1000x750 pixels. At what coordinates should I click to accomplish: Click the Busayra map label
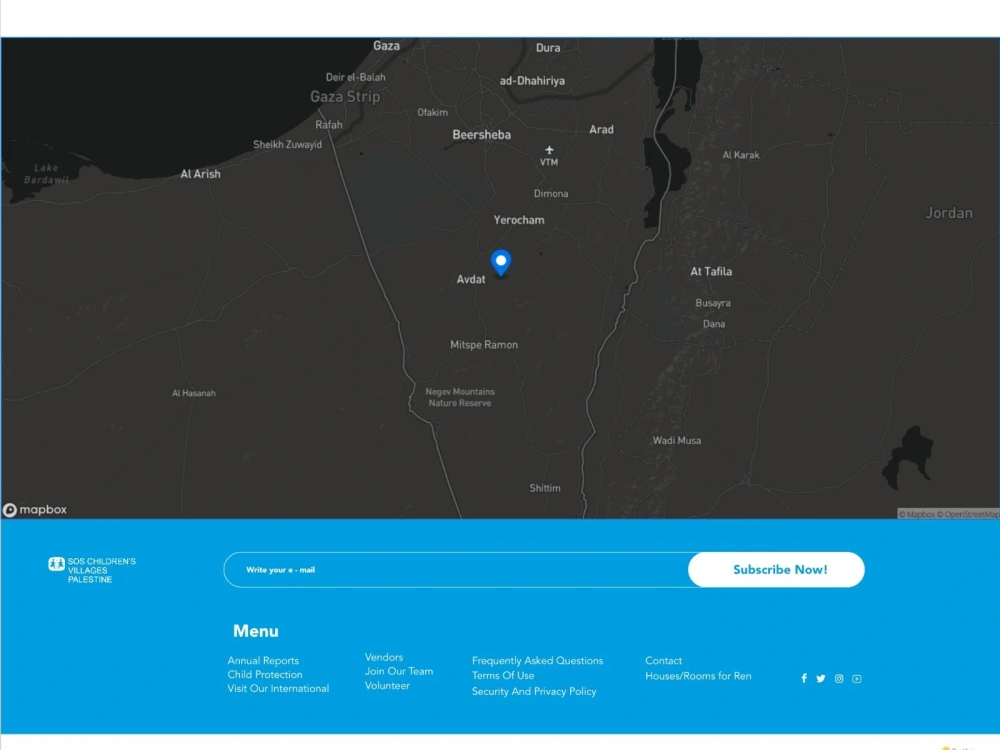click(x=713, y=303)
